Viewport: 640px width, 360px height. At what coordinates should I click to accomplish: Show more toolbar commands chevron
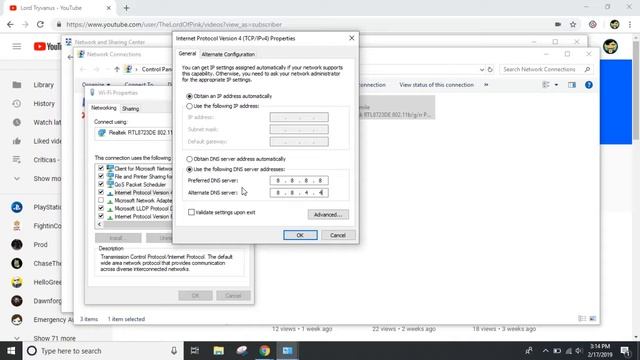coord(486,85)
